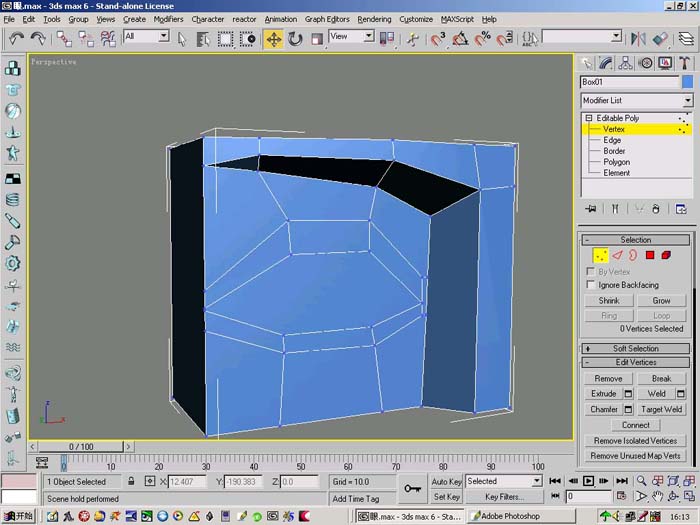Click the Grow selection button
This screenshot has height=525, width=700.
[x=661, y=300]
